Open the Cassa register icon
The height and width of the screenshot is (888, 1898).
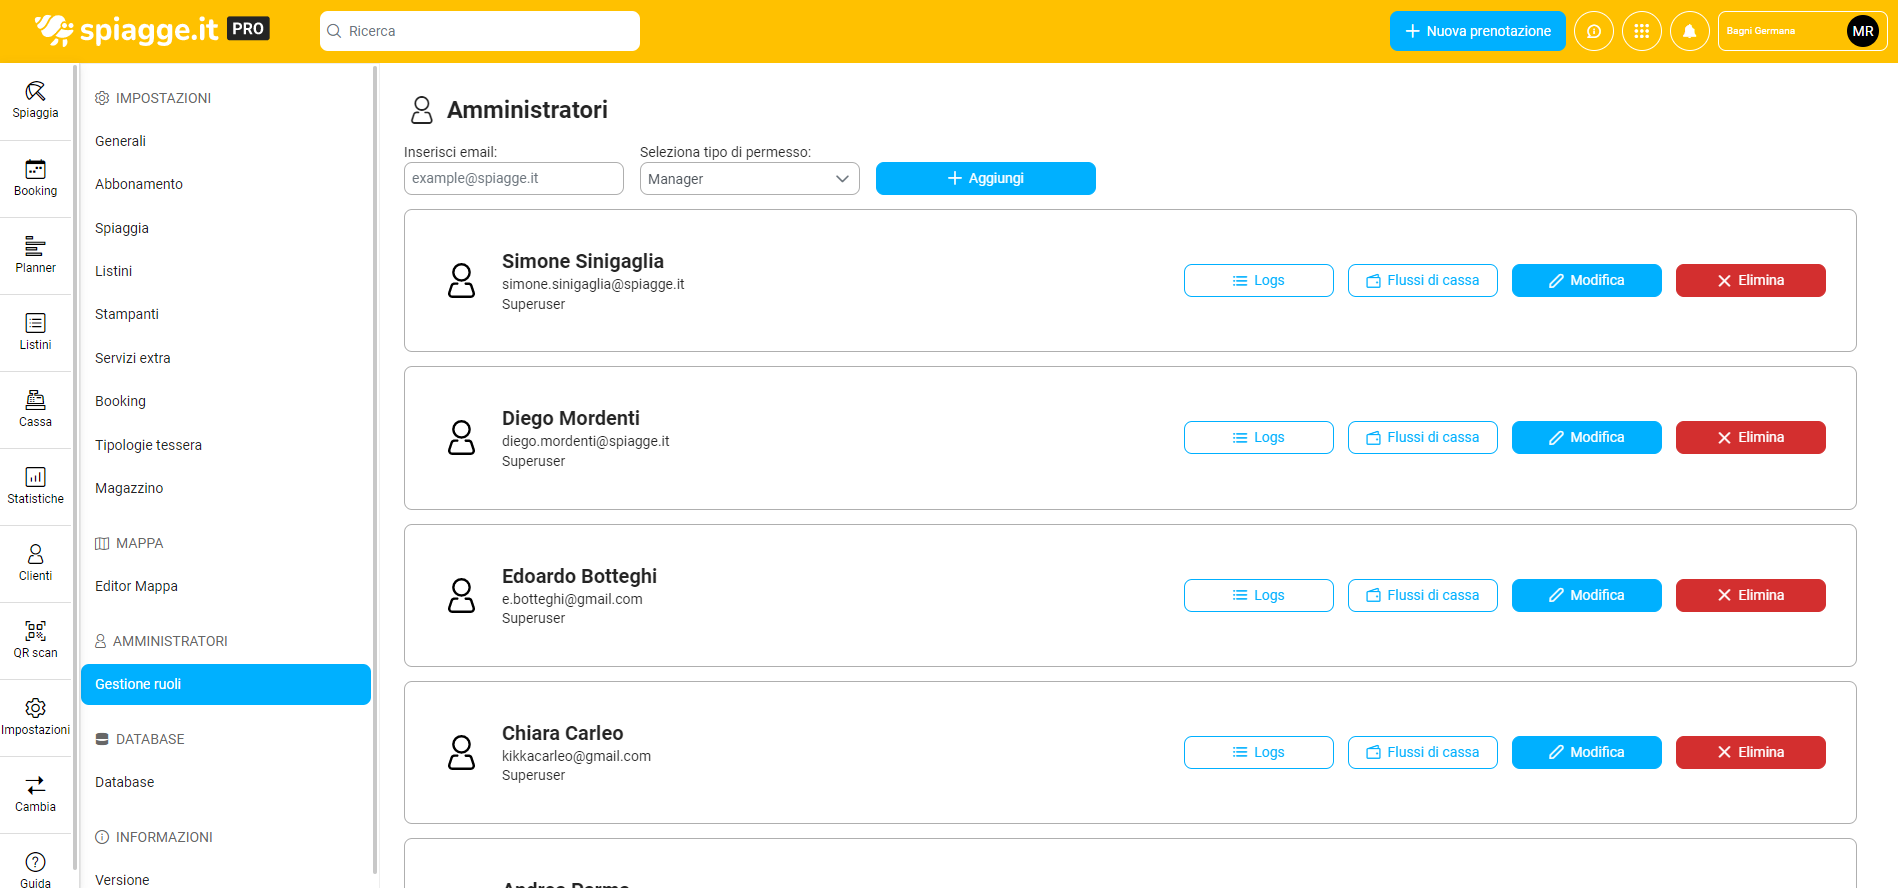click(35, 401)
